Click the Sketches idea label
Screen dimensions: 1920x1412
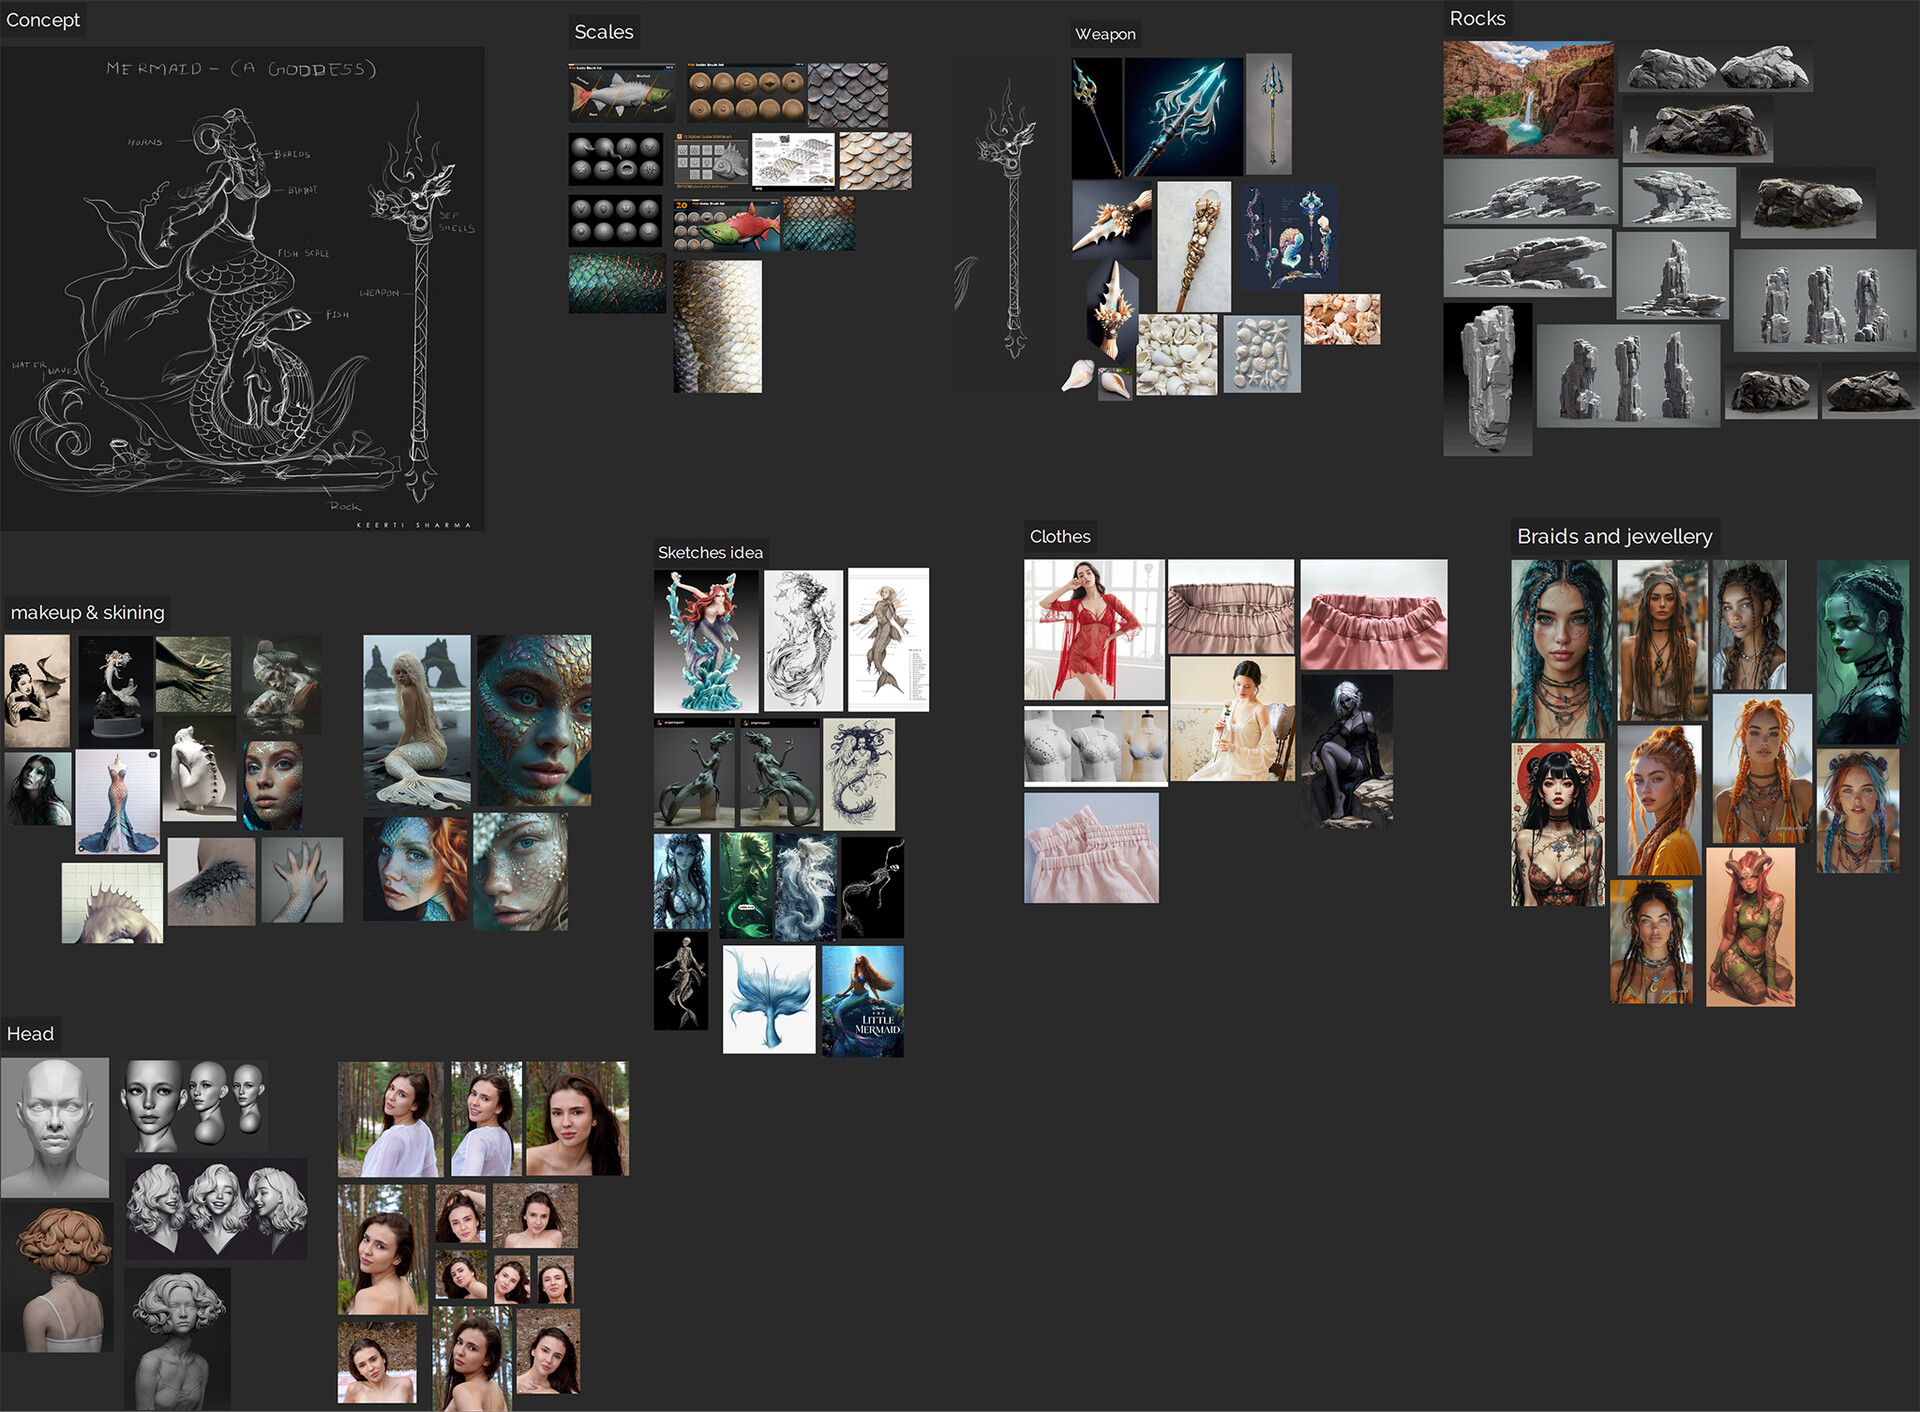click(709, 552)
